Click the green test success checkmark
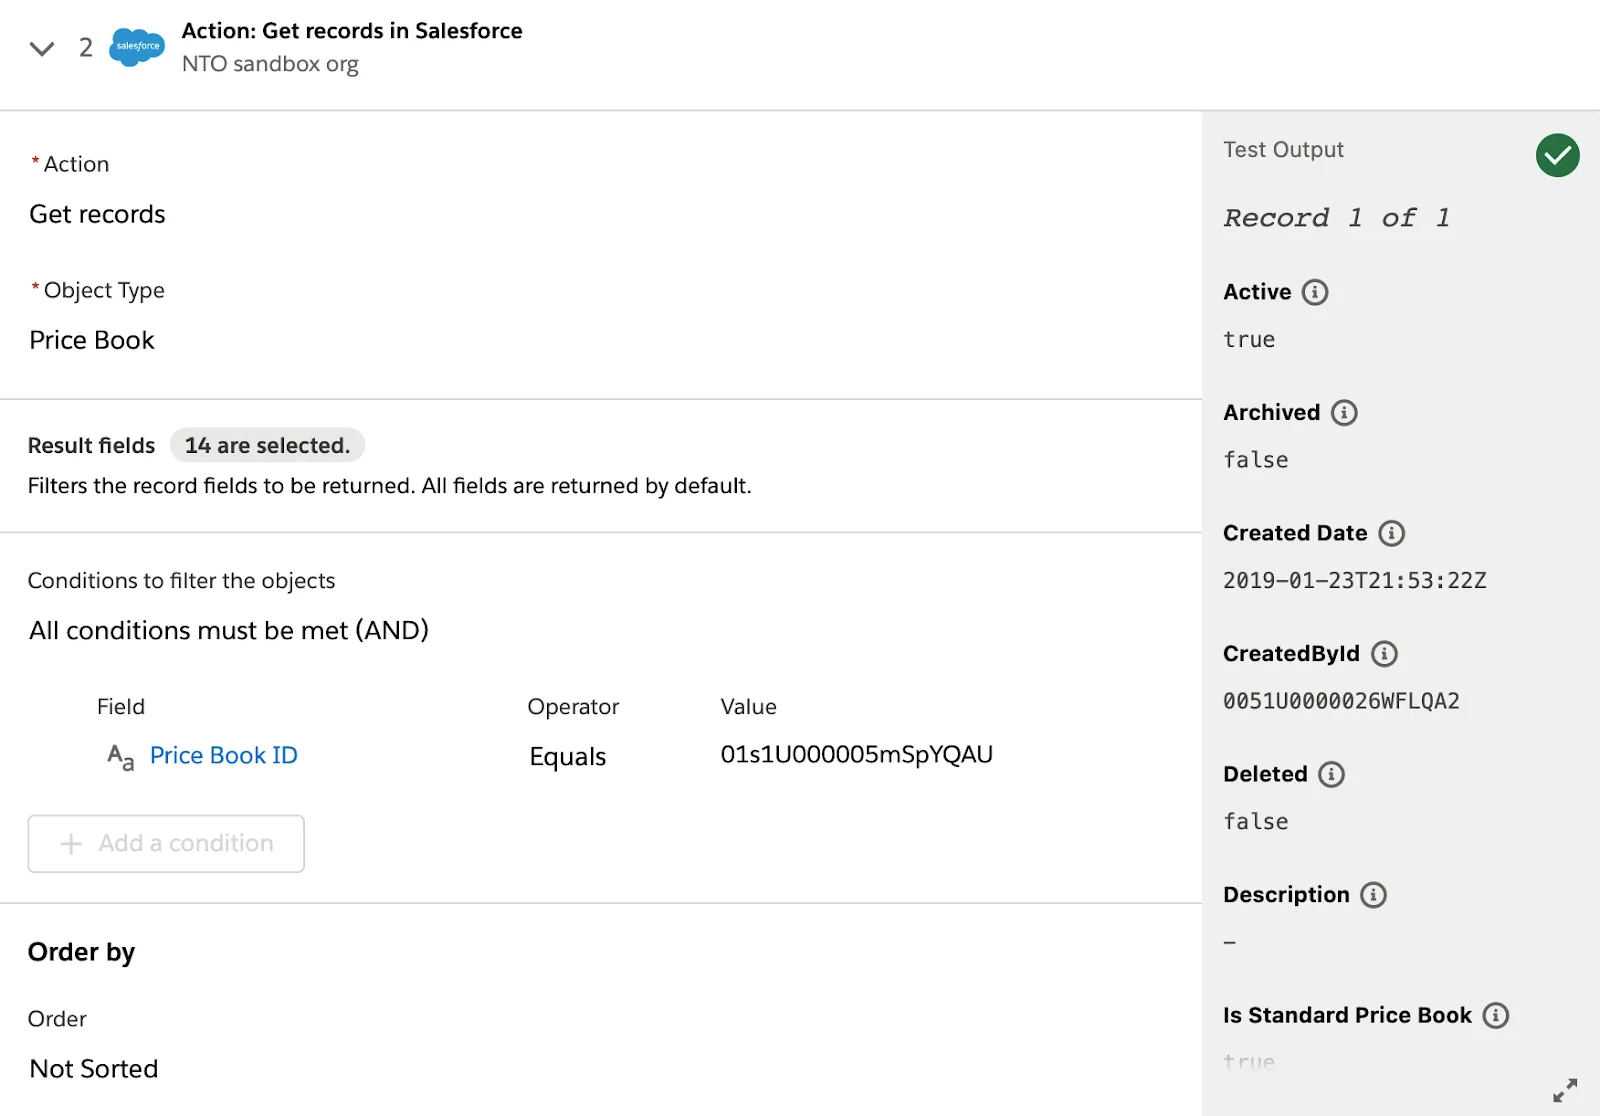 click(1556, 155)
